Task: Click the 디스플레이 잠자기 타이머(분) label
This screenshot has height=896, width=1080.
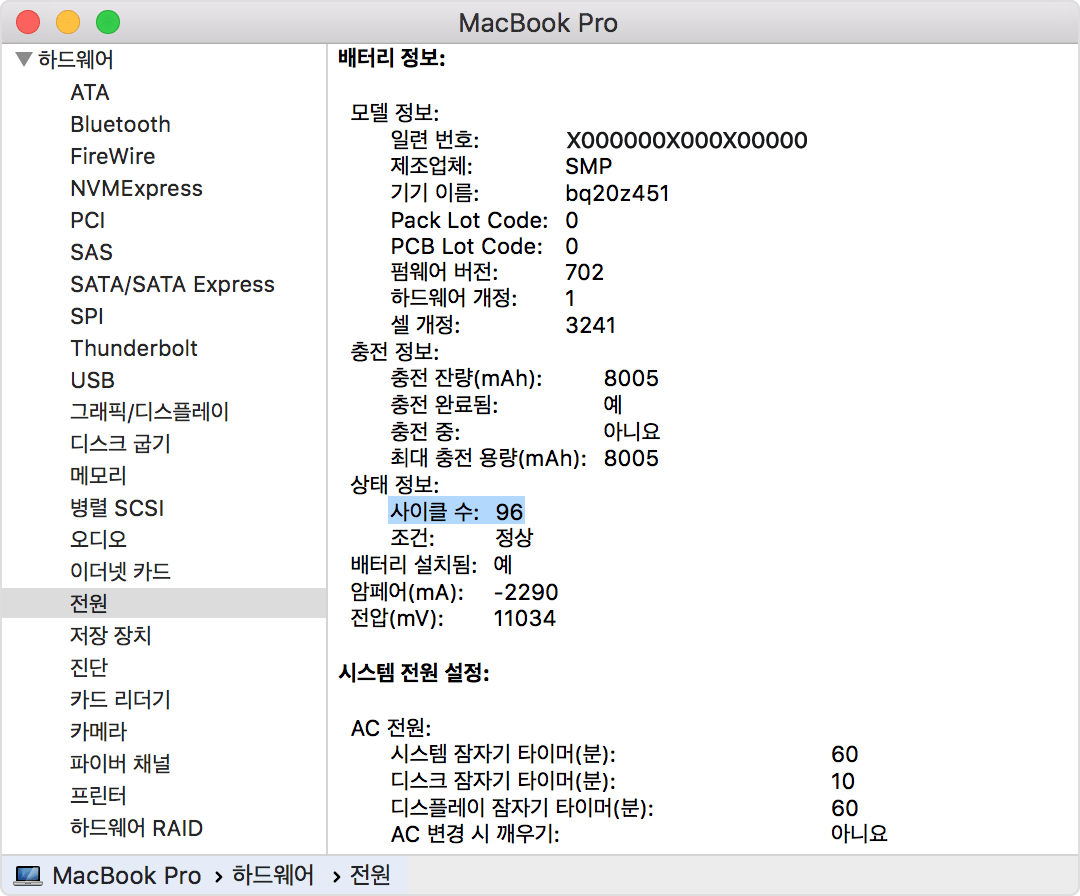Action: tap(521, 807)
